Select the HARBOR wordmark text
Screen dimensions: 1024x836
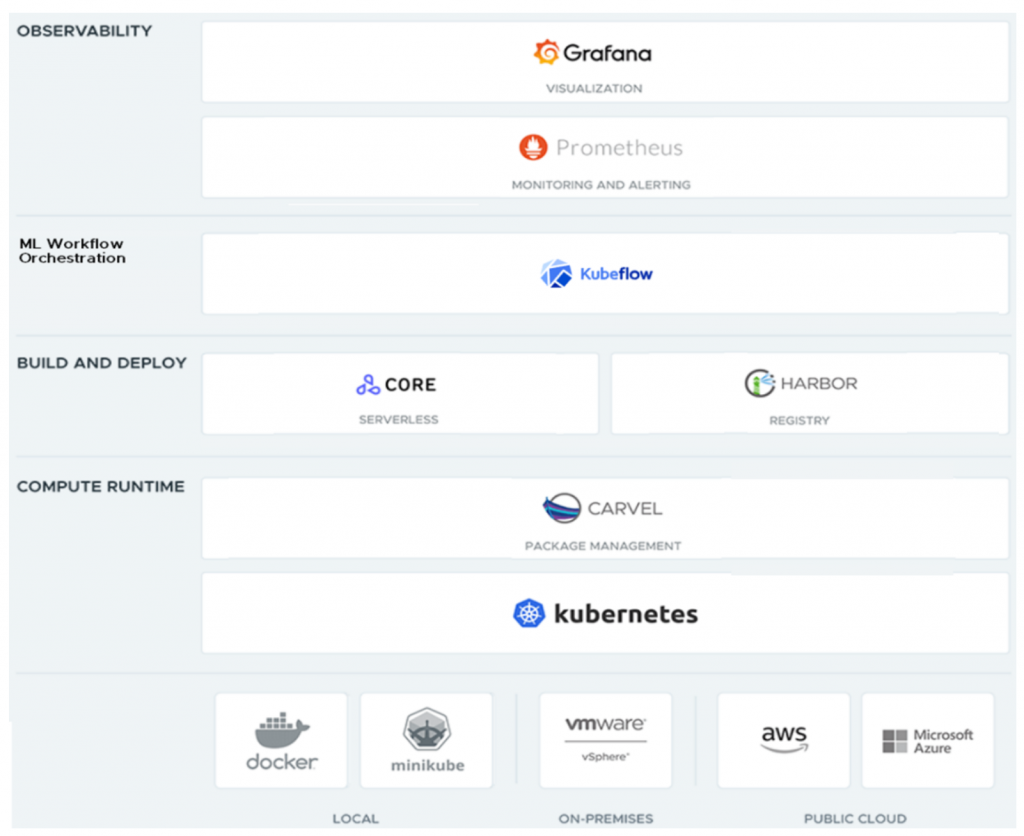(819, 383)
